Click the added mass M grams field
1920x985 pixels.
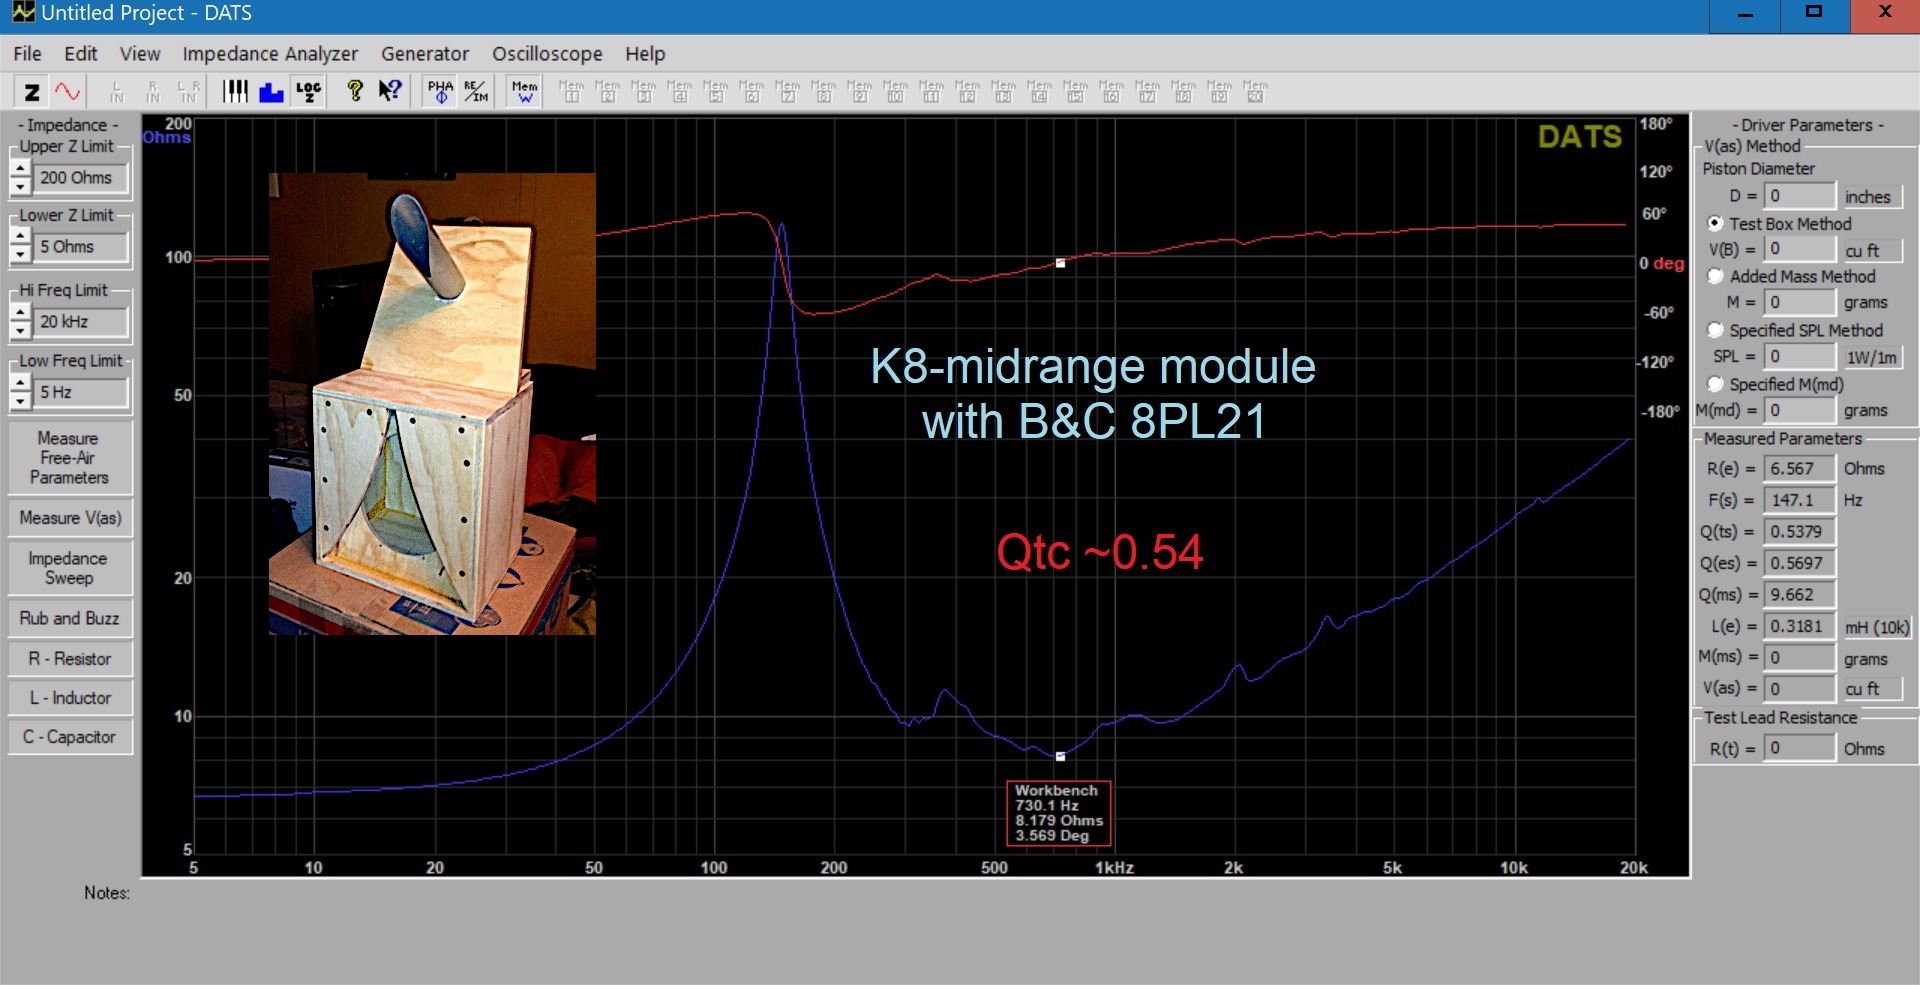pos(1800,302)
